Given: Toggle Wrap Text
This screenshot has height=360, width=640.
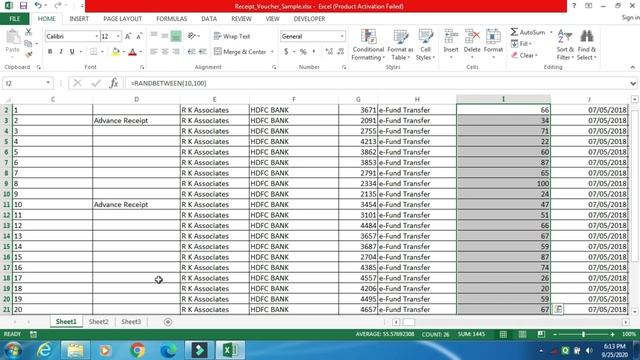Looking at the screenshot, I should pyautogui.click(x=232, y=36).
